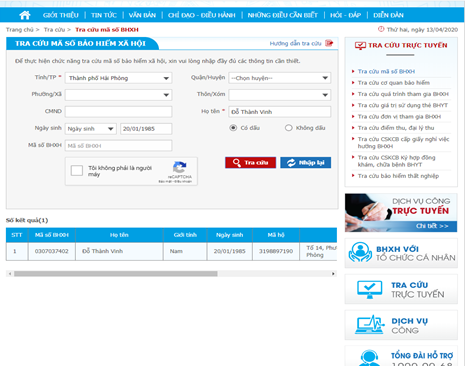Open the search guide icon beside Hướng dẫn tra cứu

click(329, 43)
